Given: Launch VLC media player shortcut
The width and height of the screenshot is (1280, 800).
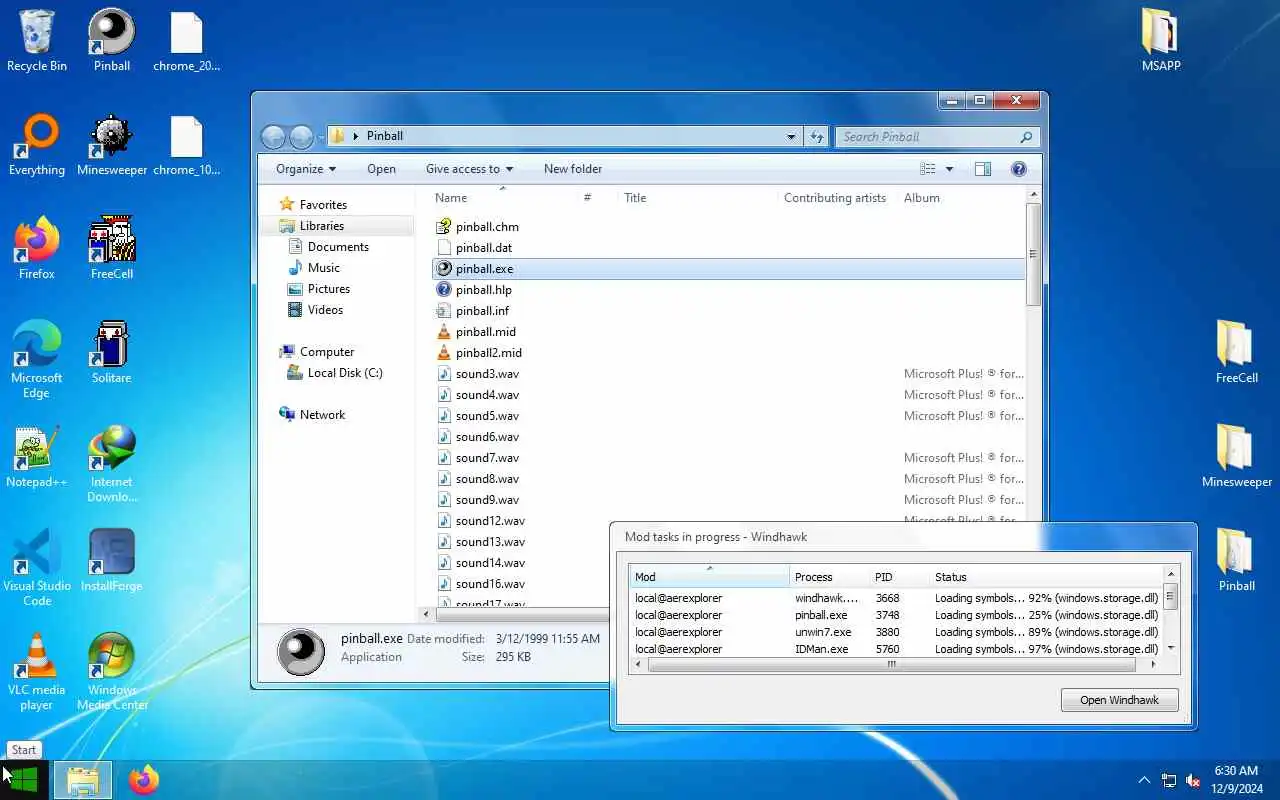Looking at the screenshot, I should pos(37,671).
